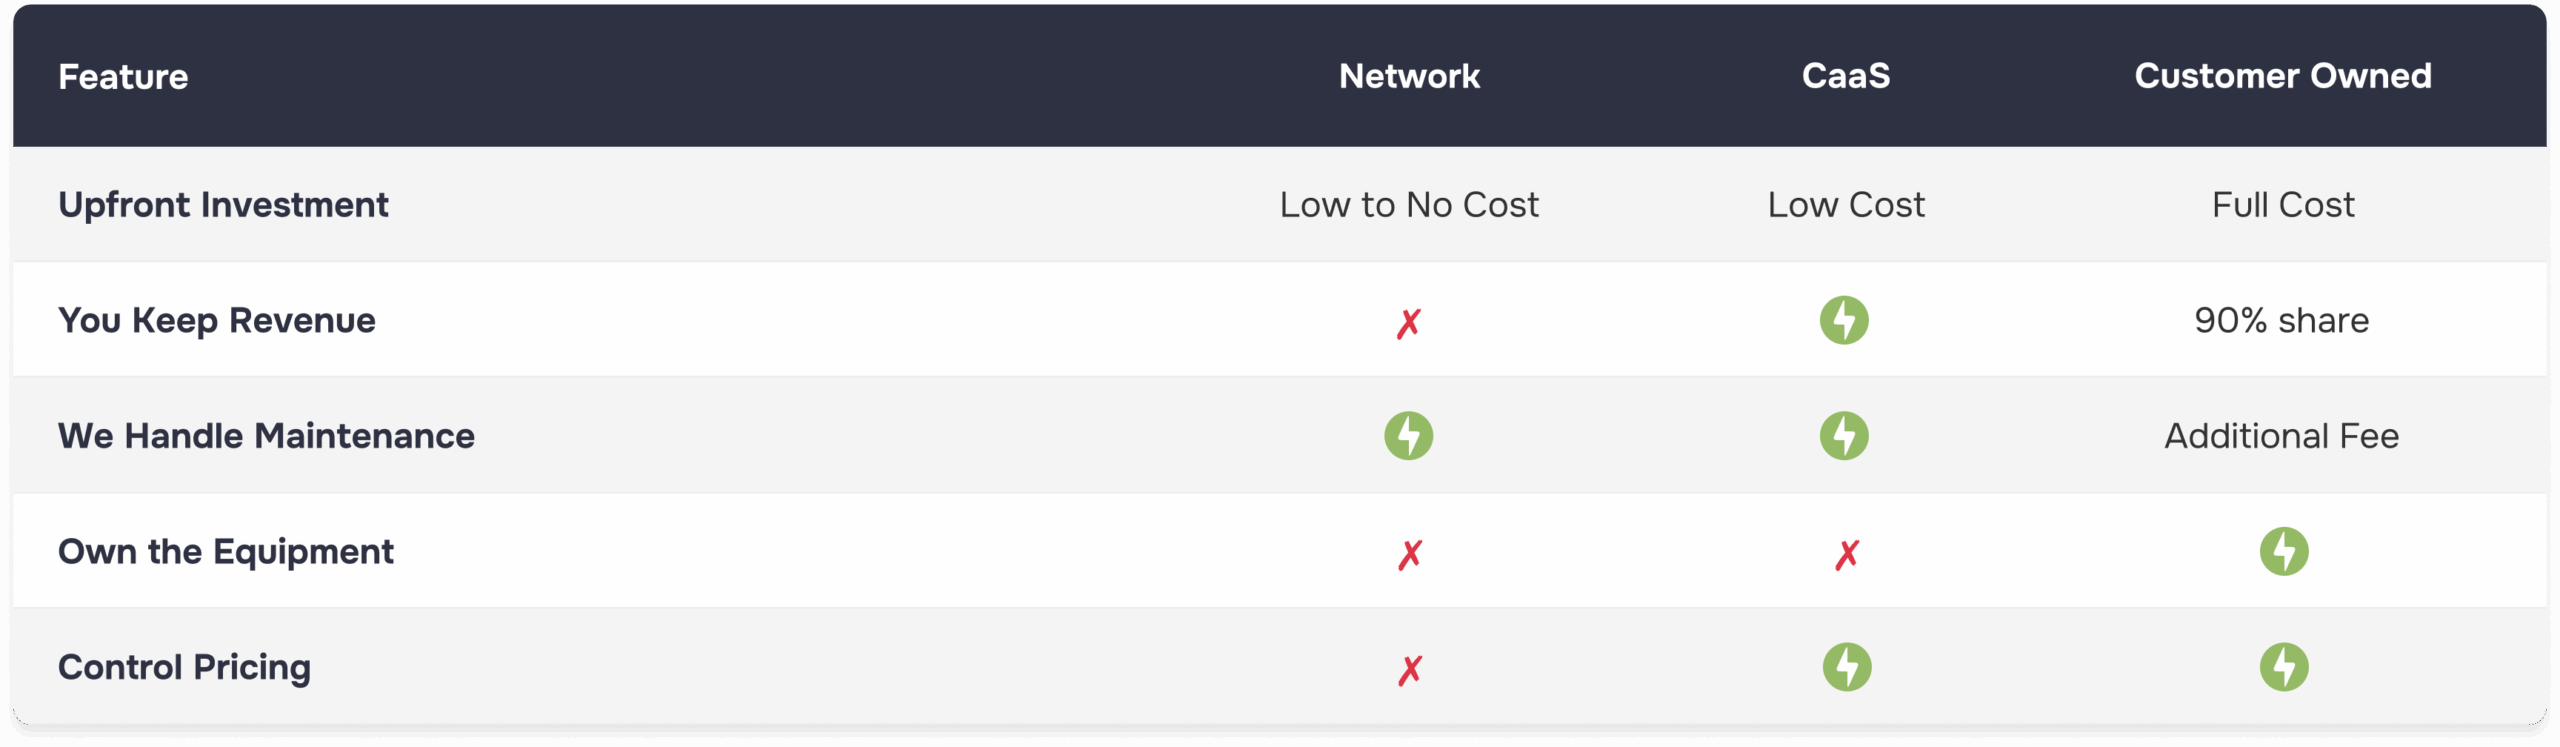Click the Low to No Cost cell
This screenshot has height=747, width=2560.
[1409, 205]
